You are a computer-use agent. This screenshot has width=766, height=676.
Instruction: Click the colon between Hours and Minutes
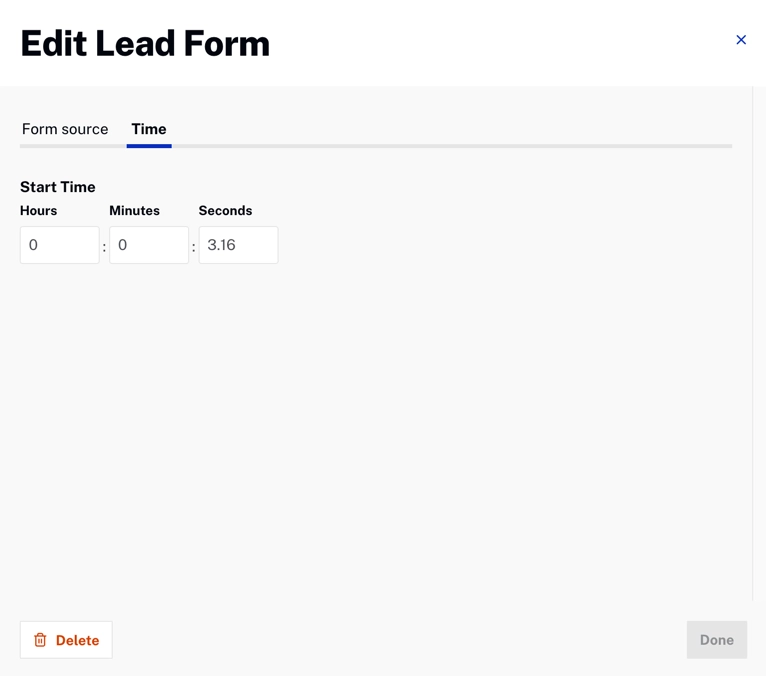[x=104, y=247]
